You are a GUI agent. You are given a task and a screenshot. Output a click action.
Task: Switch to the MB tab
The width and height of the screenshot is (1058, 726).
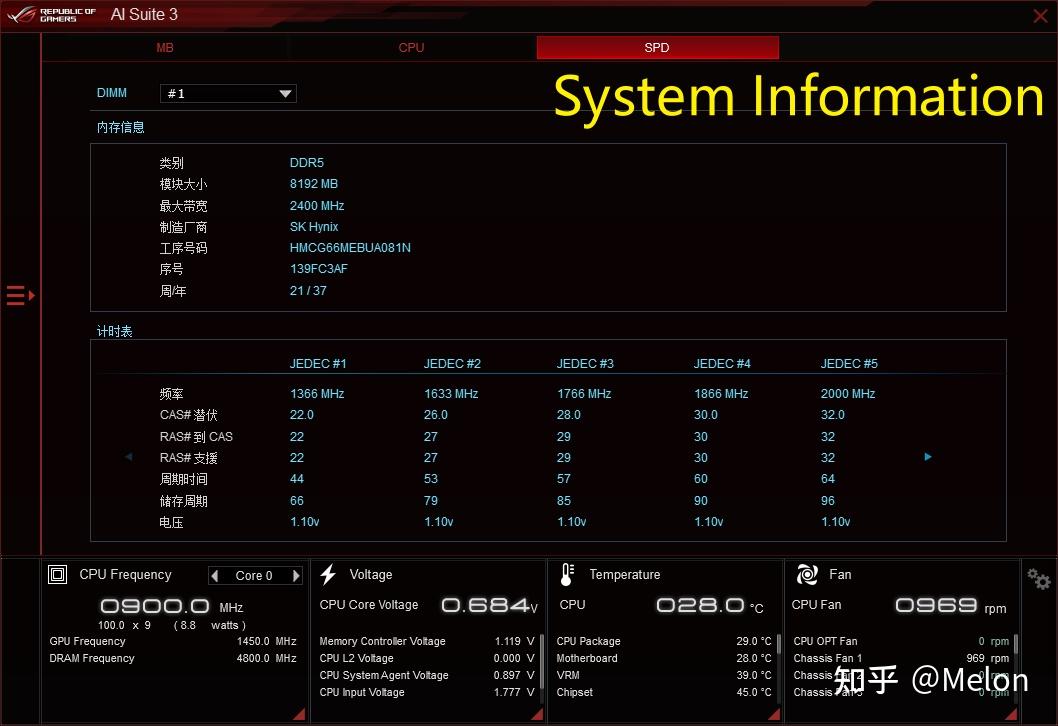click(164, 47)
